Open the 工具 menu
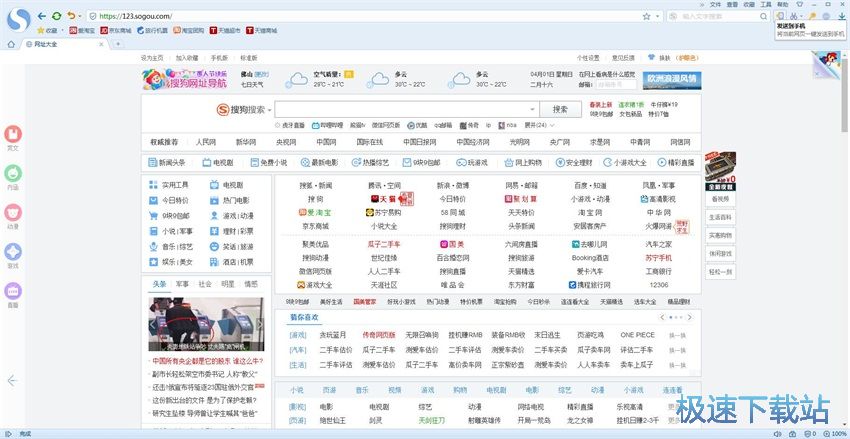 pos(766,4)
